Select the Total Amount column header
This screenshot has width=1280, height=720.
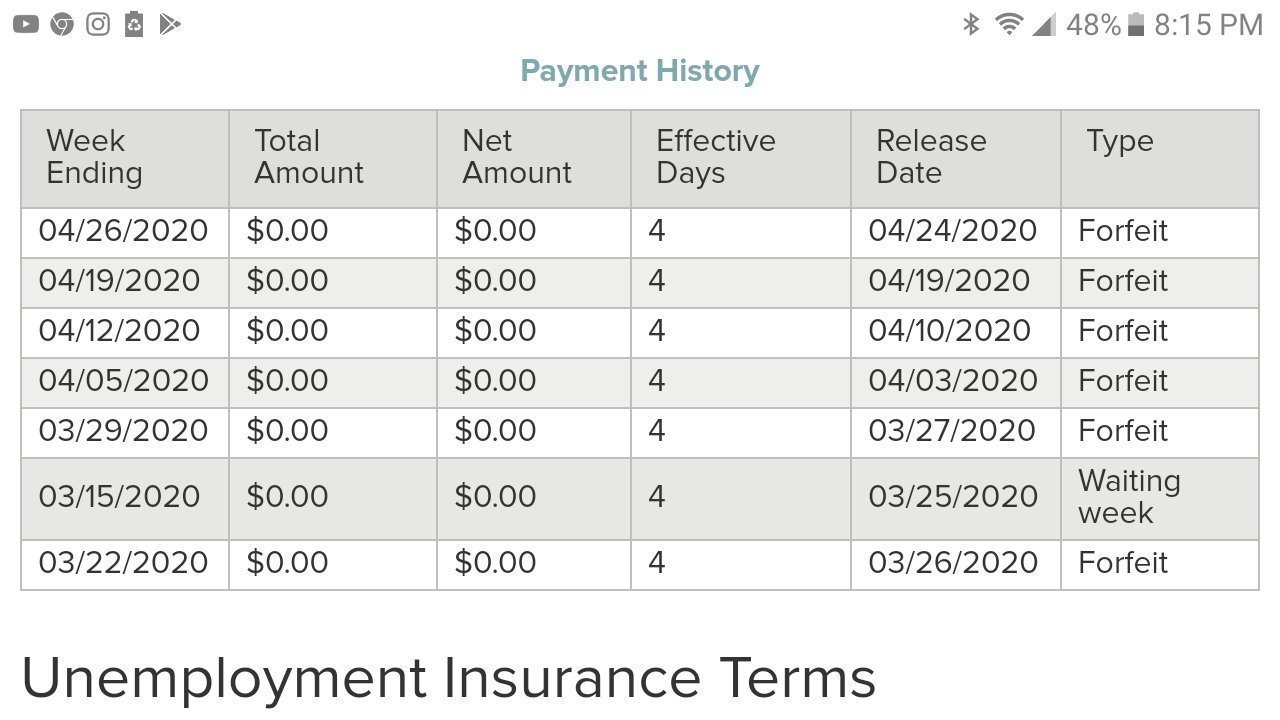point(308,157)
